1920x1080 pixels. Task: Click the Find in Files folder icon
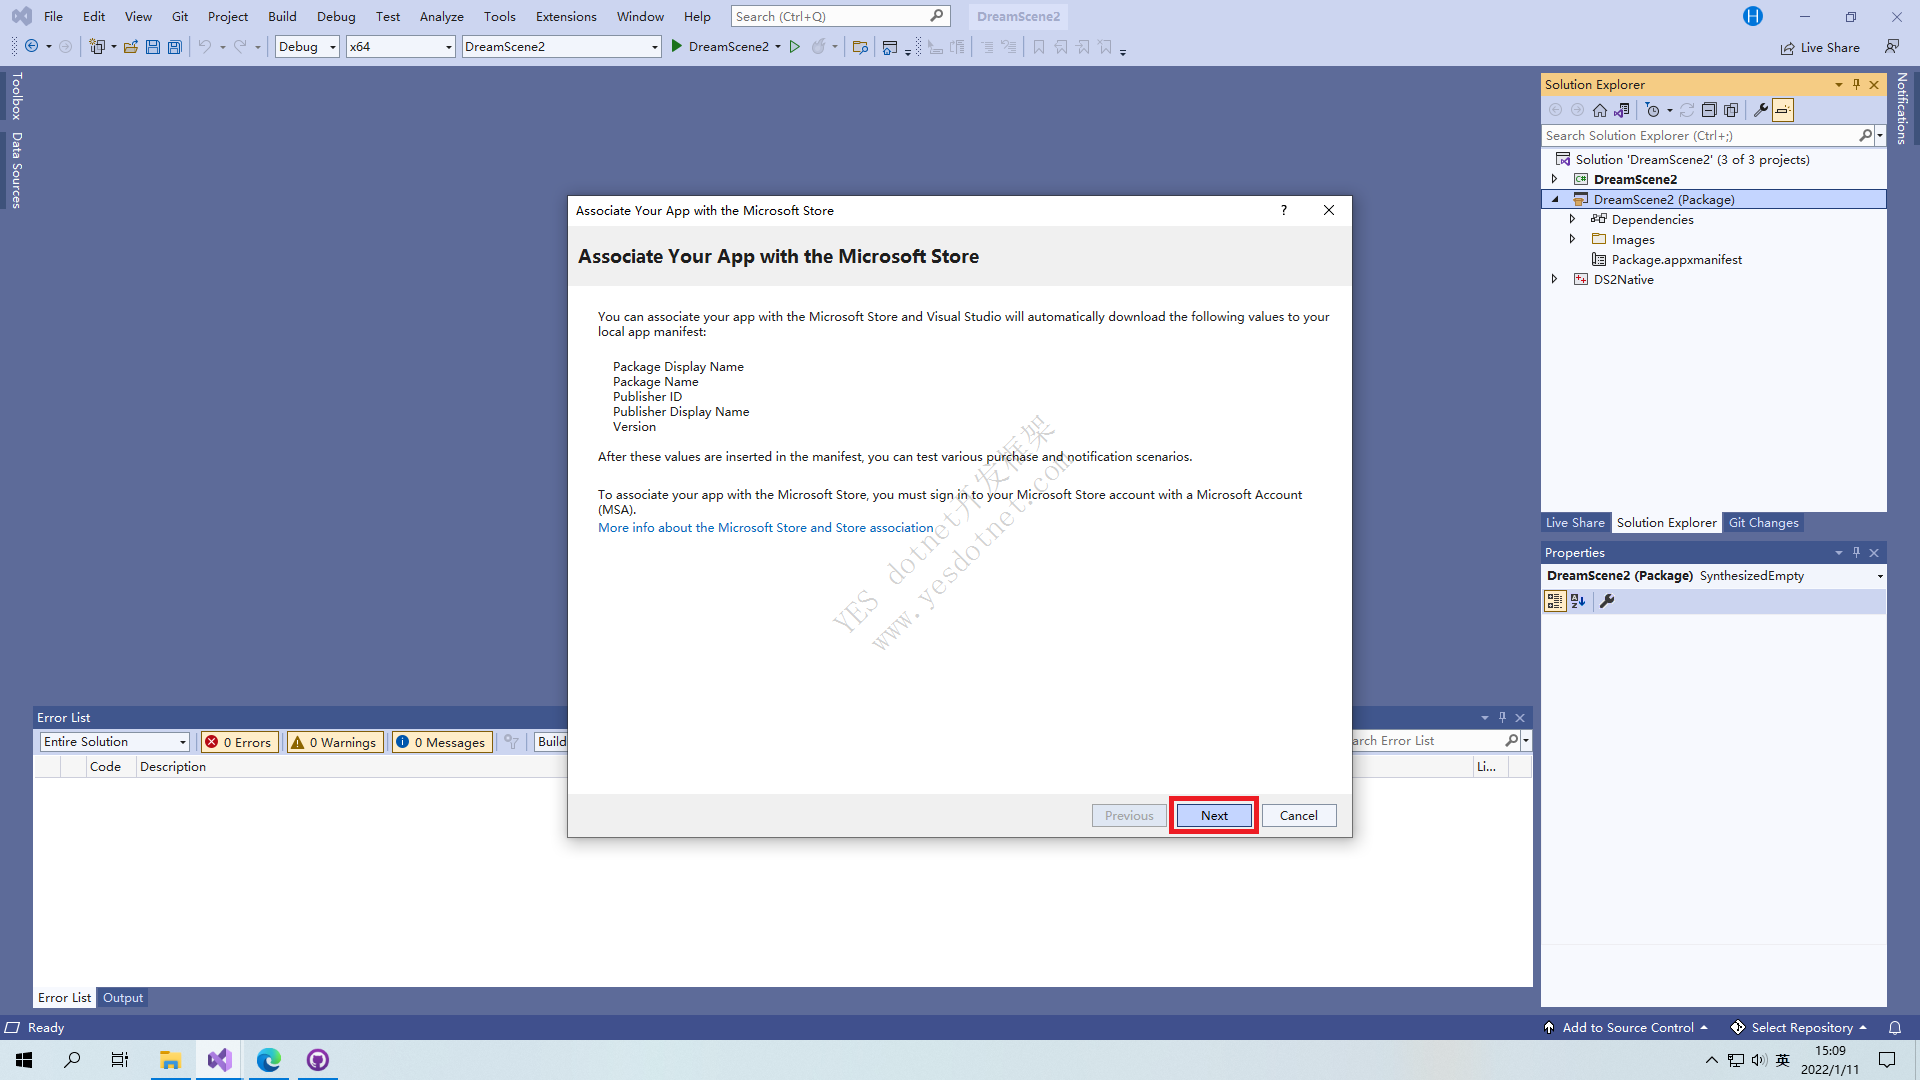click(x=860, y=47)
